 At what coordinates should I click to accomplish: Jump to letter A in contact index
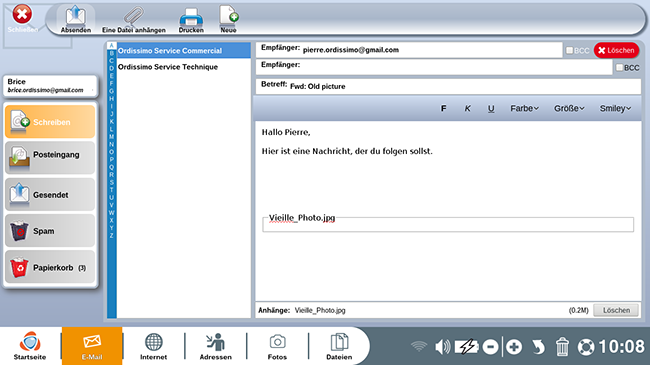(x=111, y=46)
